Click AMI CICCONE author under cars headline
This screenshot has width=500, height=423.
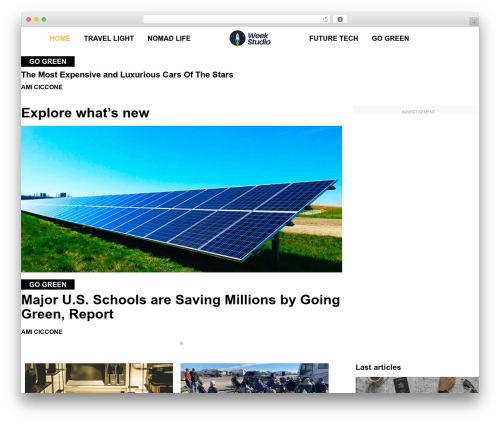(42, 87)
